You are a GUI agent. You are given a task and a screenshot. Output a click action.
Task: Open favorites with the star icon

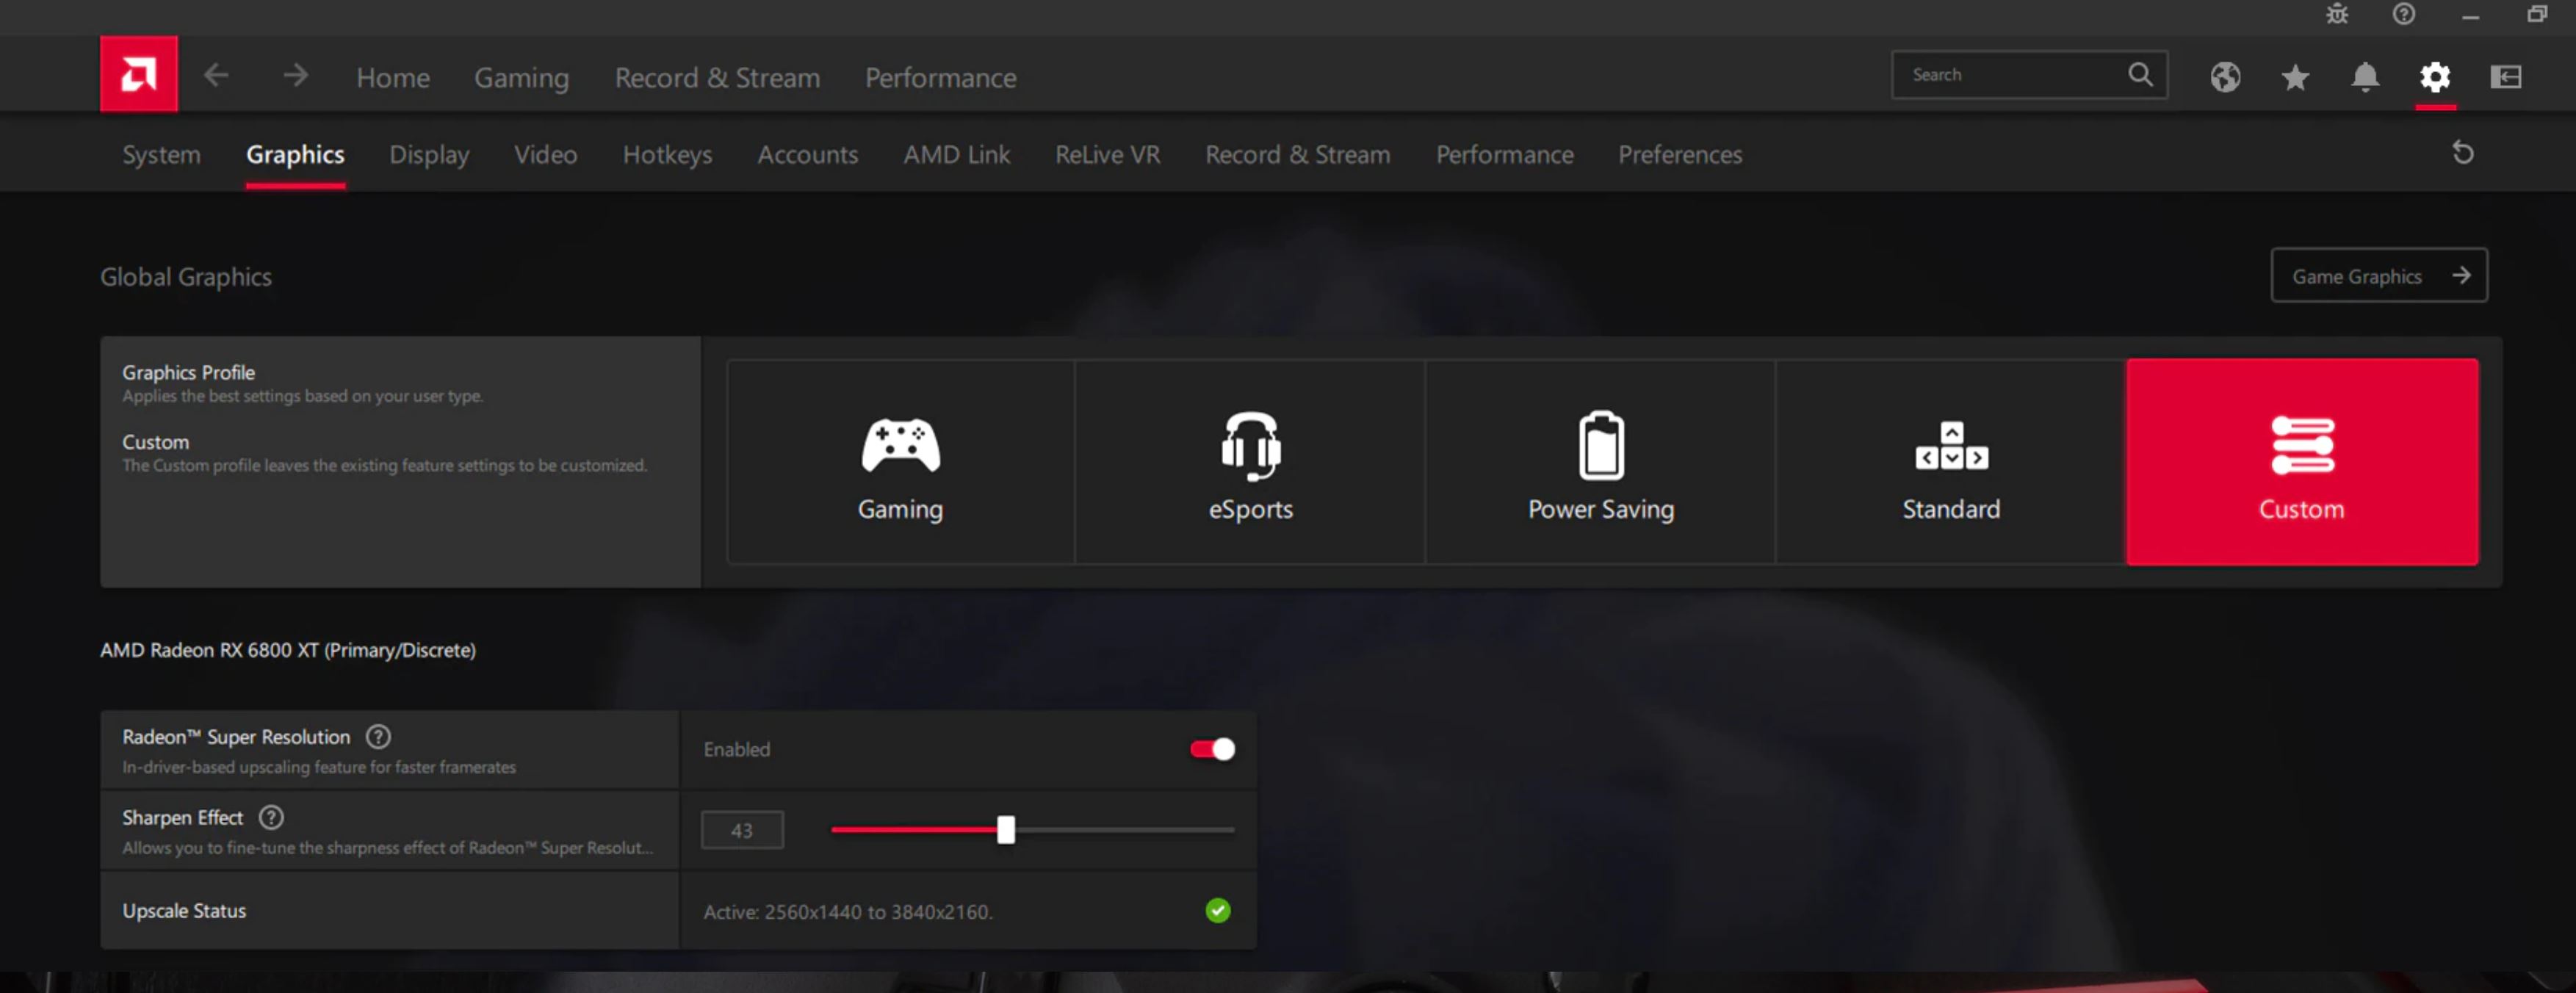pos(2295,77)
